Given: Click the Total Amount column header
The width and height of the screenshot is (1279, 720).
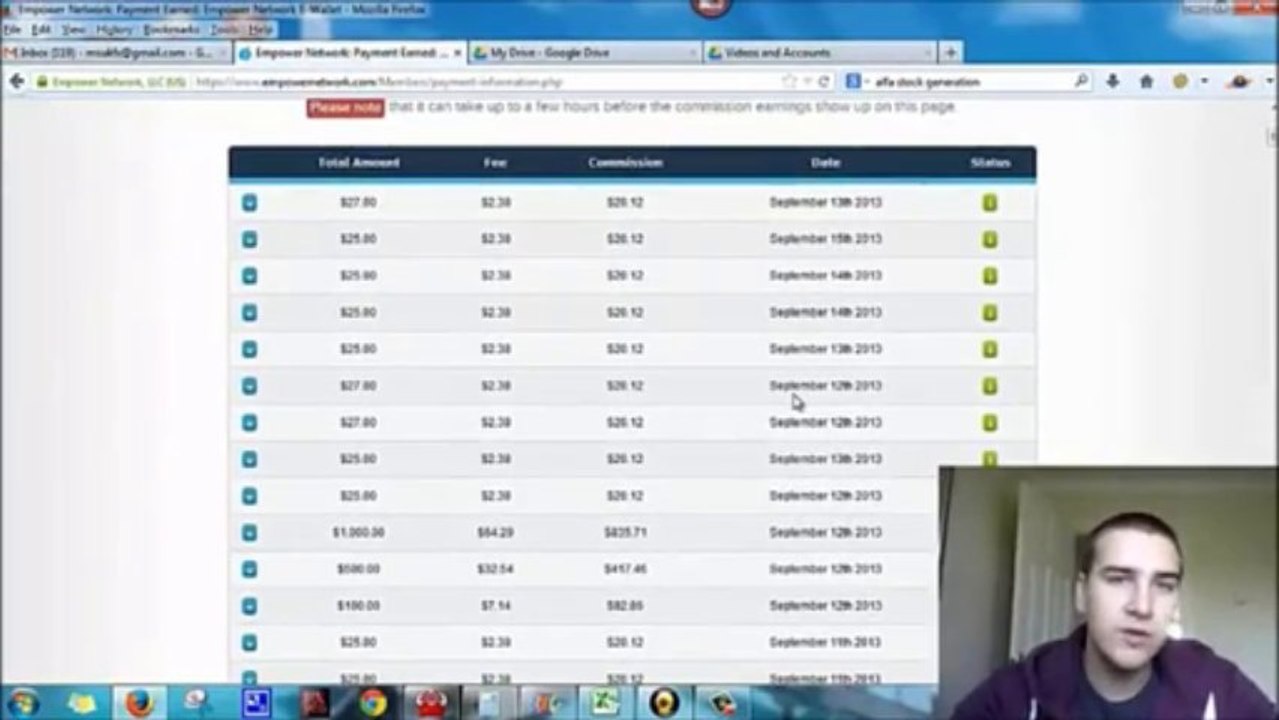Looking at the screenshot, I should [x=358, y=162].
